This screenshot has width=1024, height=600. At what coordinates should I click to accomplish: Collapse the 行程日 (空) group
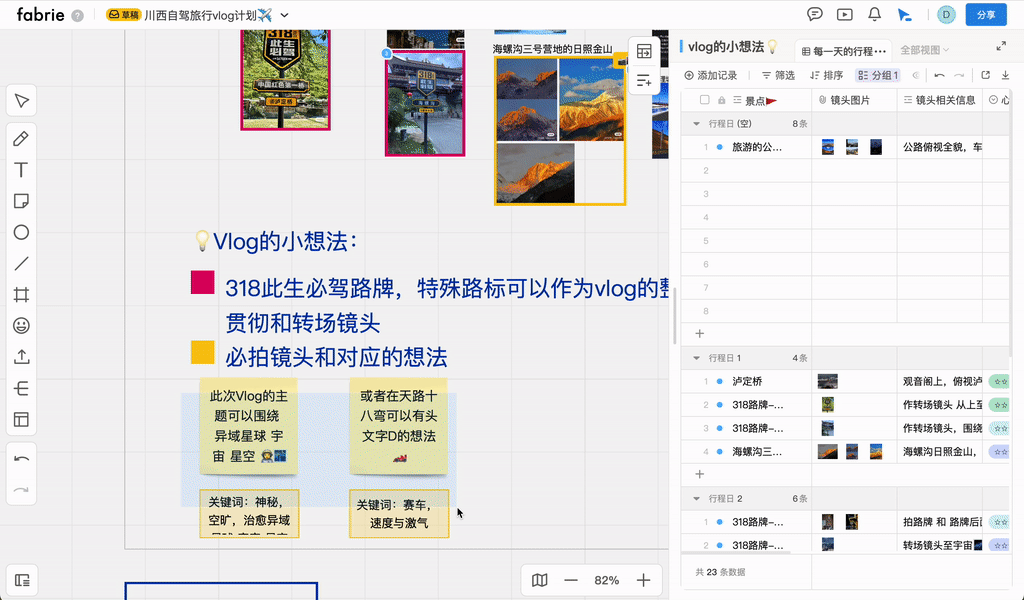coord(696,123)
